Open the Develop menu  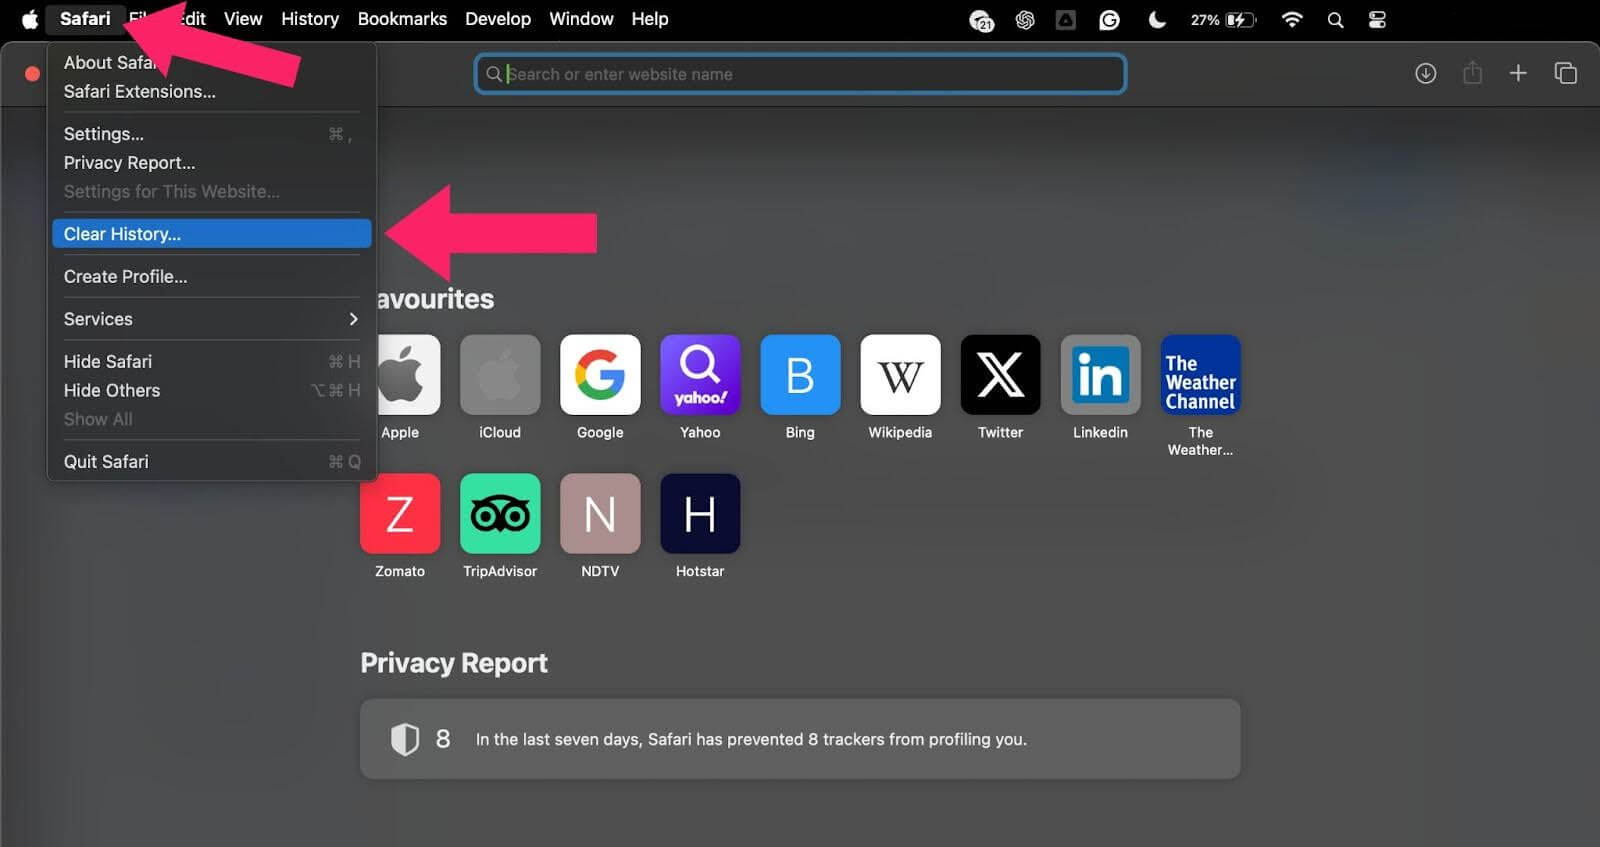498,19
